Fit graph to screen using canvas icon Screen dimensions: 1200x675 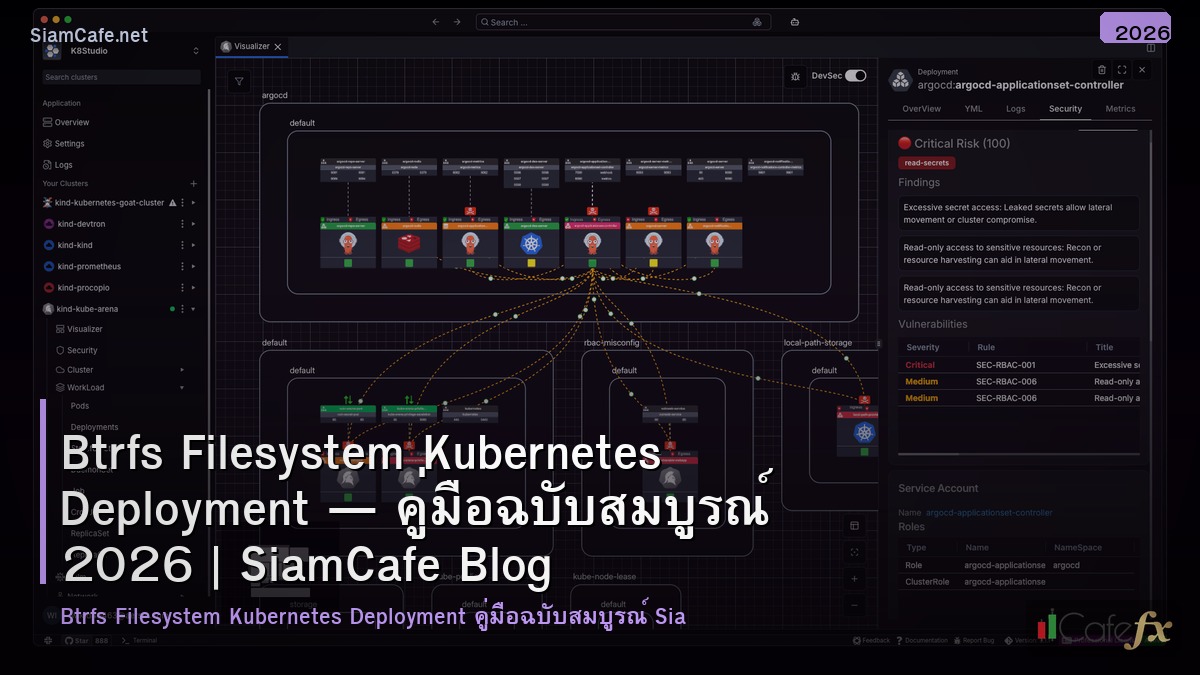pyautogui.click(x=854, y=551)
